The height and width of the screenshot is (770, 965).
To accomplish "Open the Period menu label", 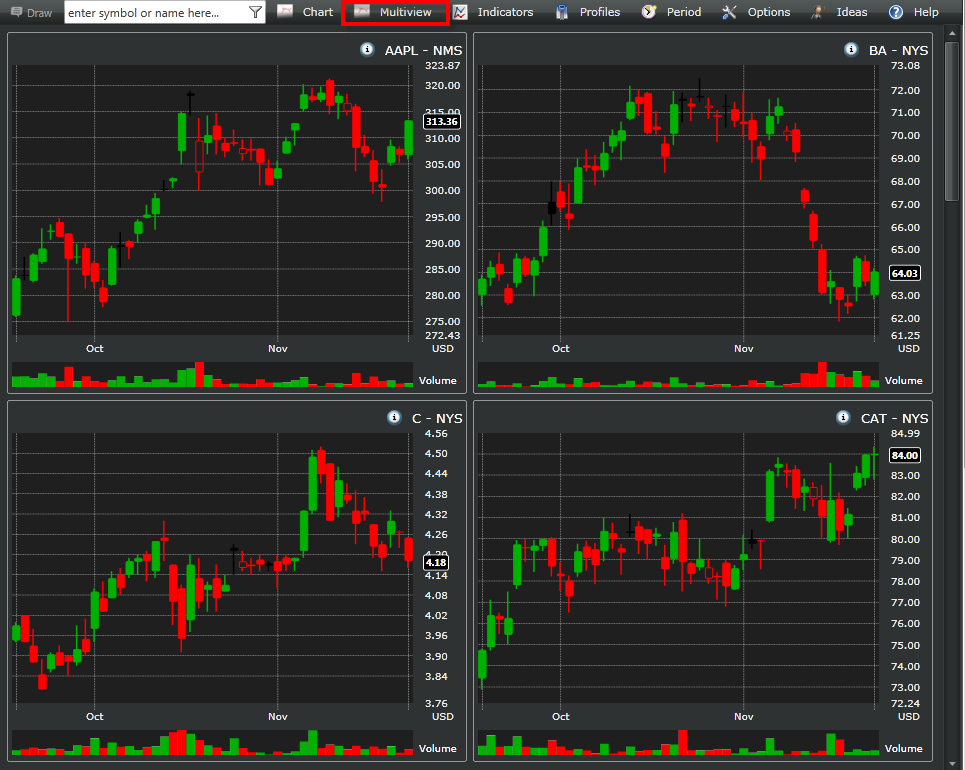I will pos(684,12).
